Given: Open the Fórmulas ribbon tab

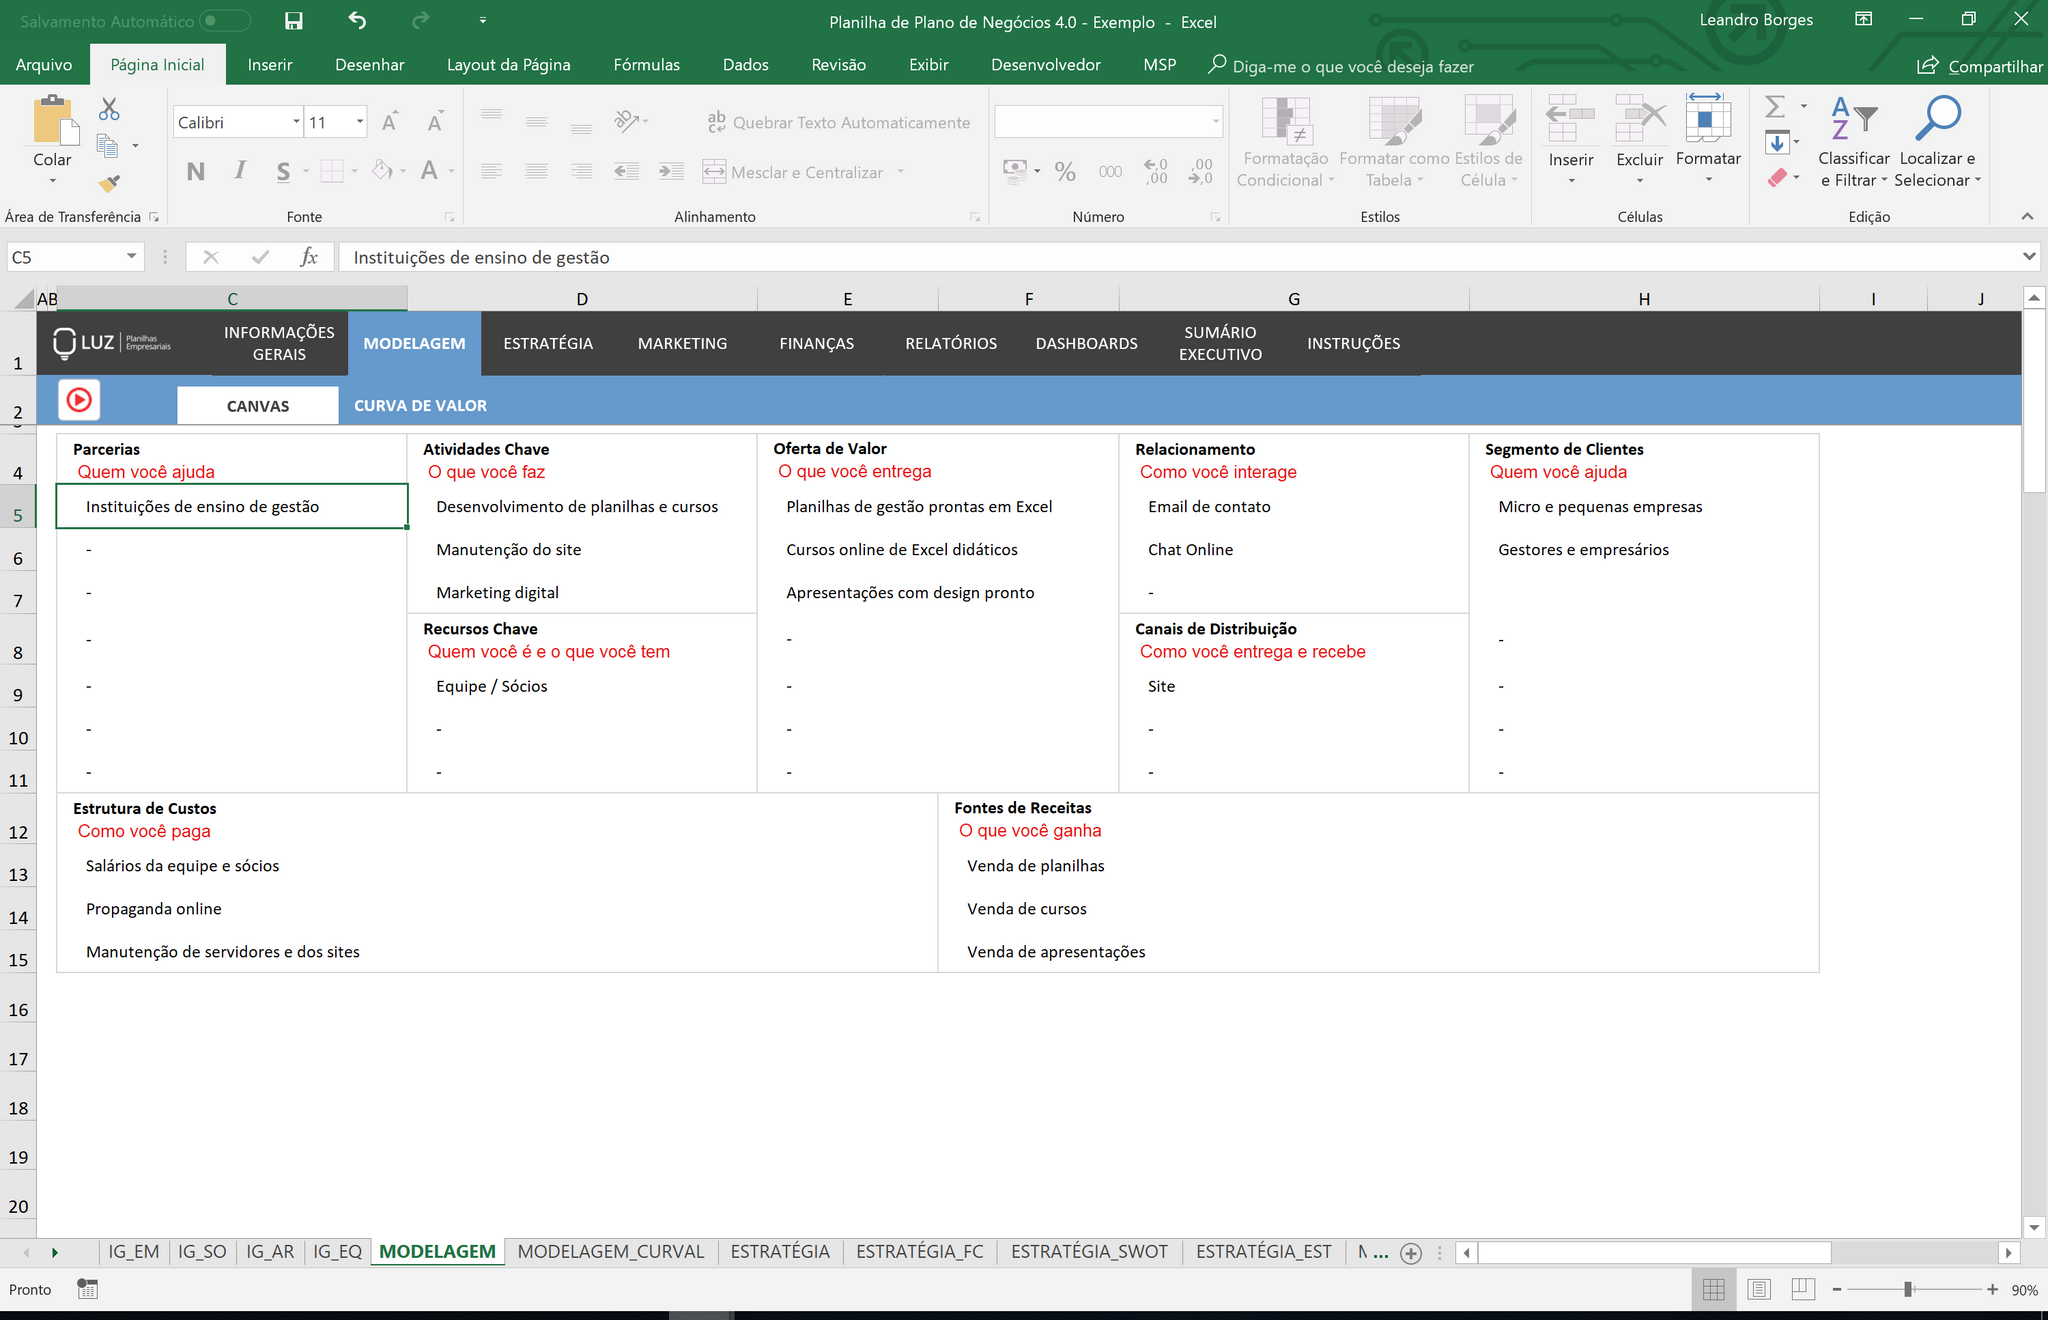Looking at the screenshot, I should pos(646,65).
